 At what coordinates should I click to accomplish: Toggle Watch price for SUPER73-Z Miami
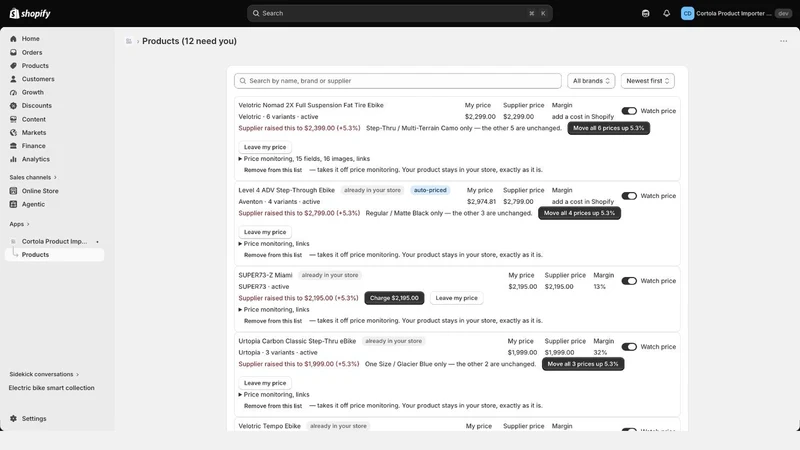pyautogui.click(x=629, y=281)
